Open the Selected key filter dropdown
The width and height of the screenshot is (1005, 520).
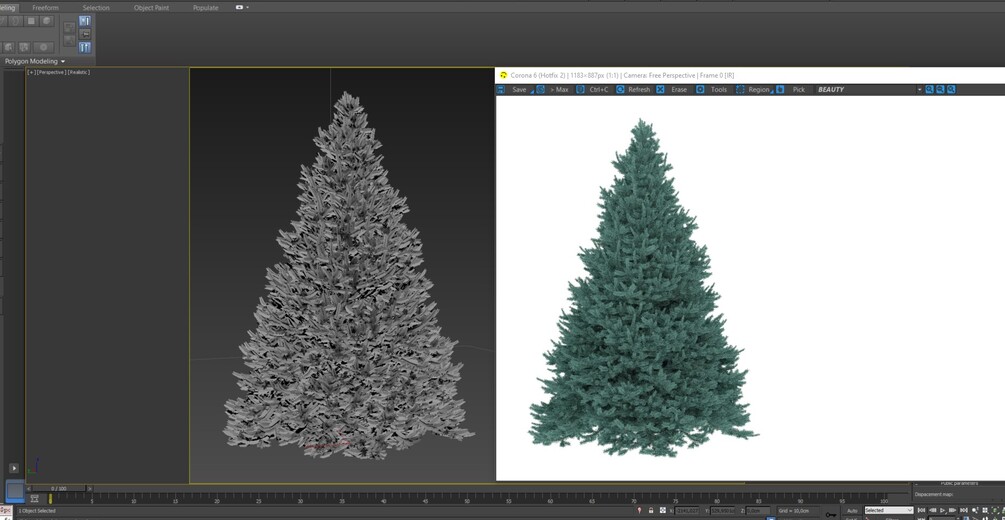888,510
